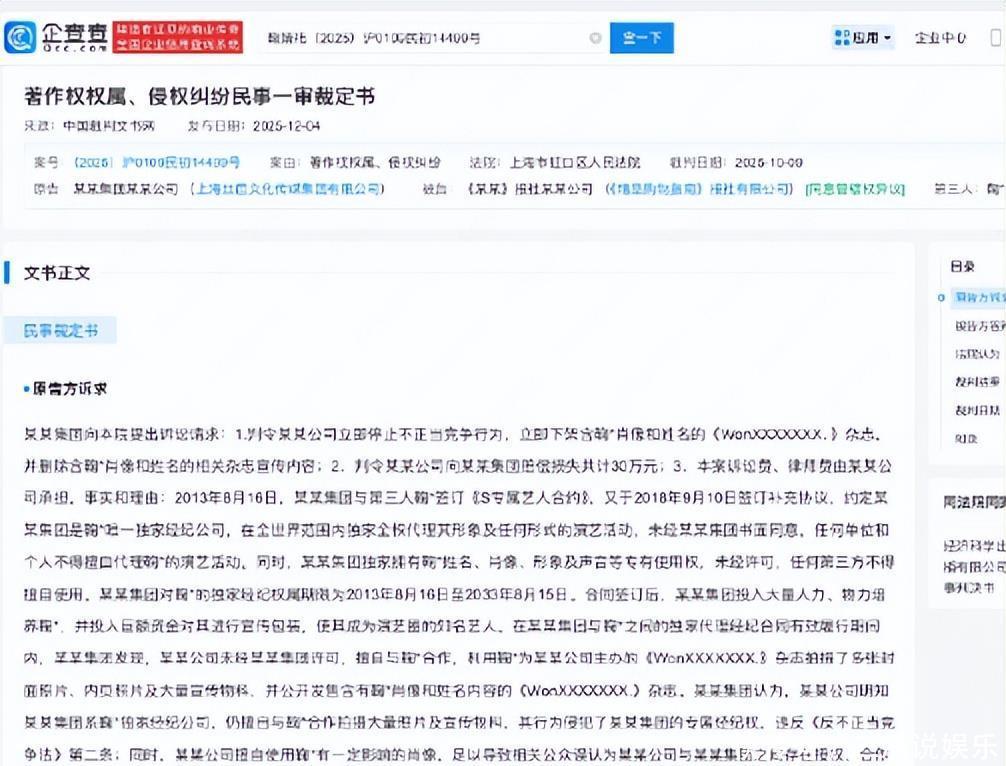Click the Qcc.com logo icon
Viewport: 1006px width, 766px height.
pos(20,38)
